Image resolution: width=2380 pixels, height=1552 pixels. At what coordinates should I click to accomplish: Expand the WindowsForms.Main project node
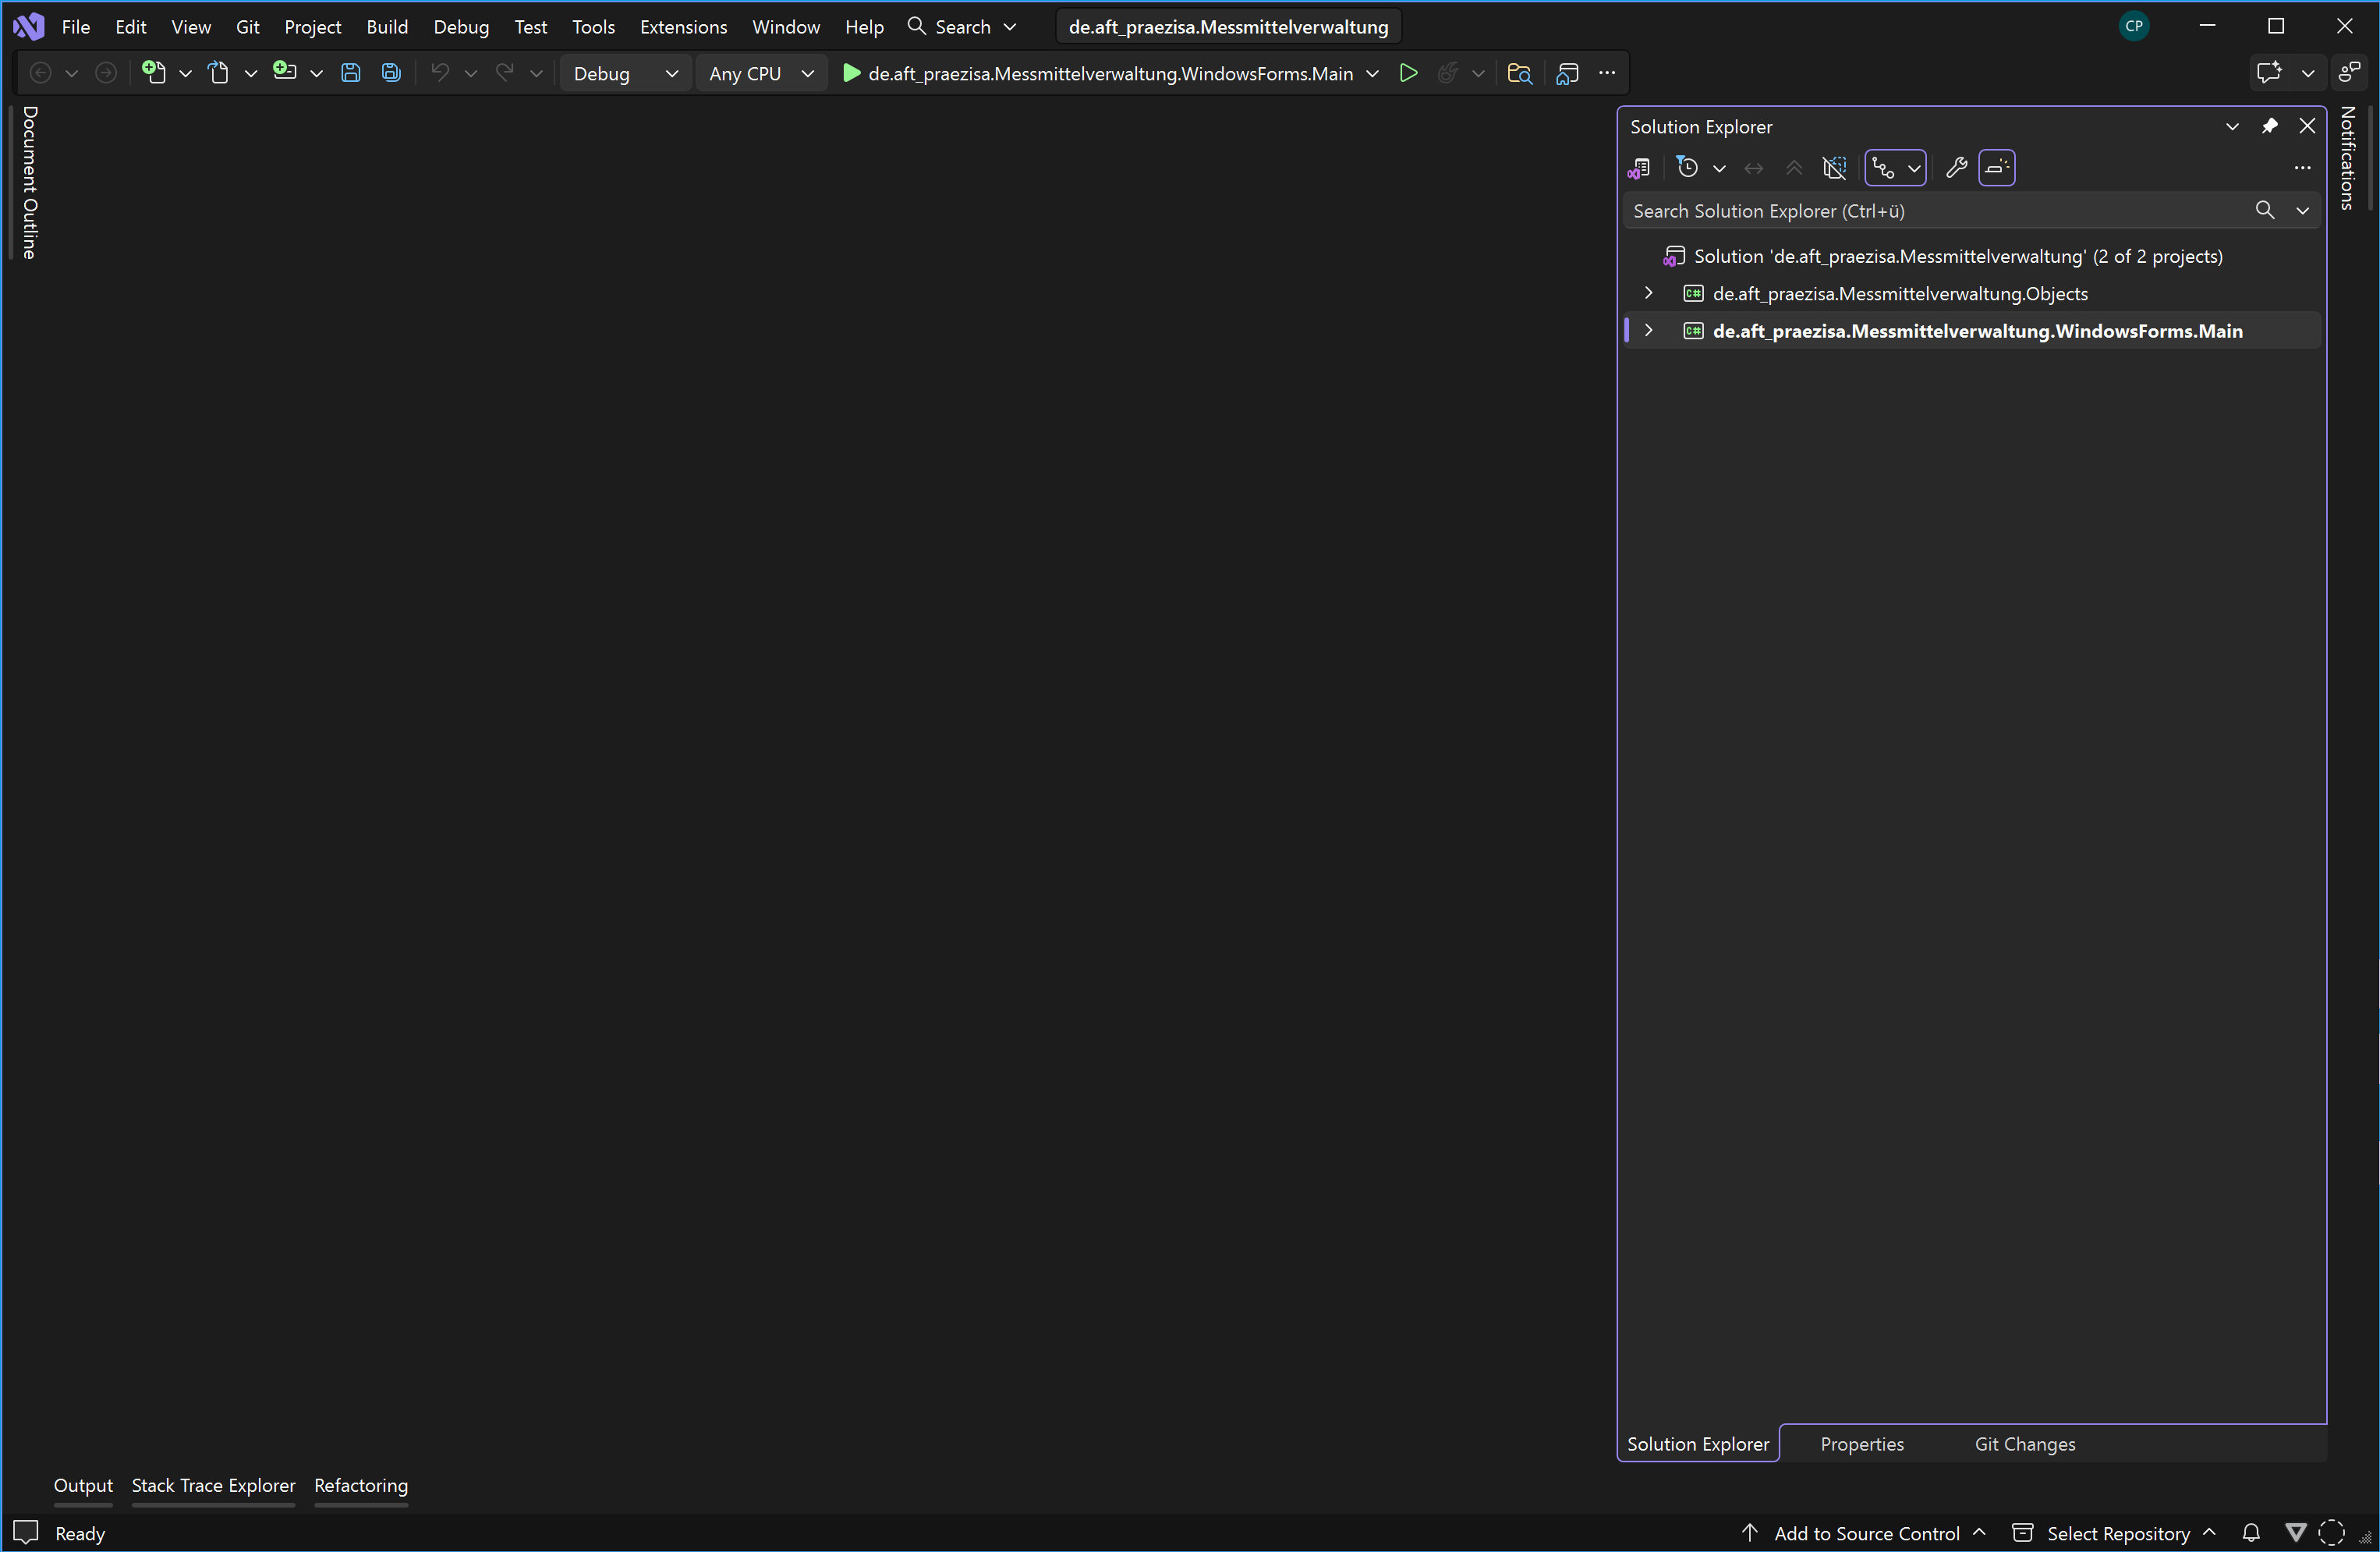point(1649,330)
